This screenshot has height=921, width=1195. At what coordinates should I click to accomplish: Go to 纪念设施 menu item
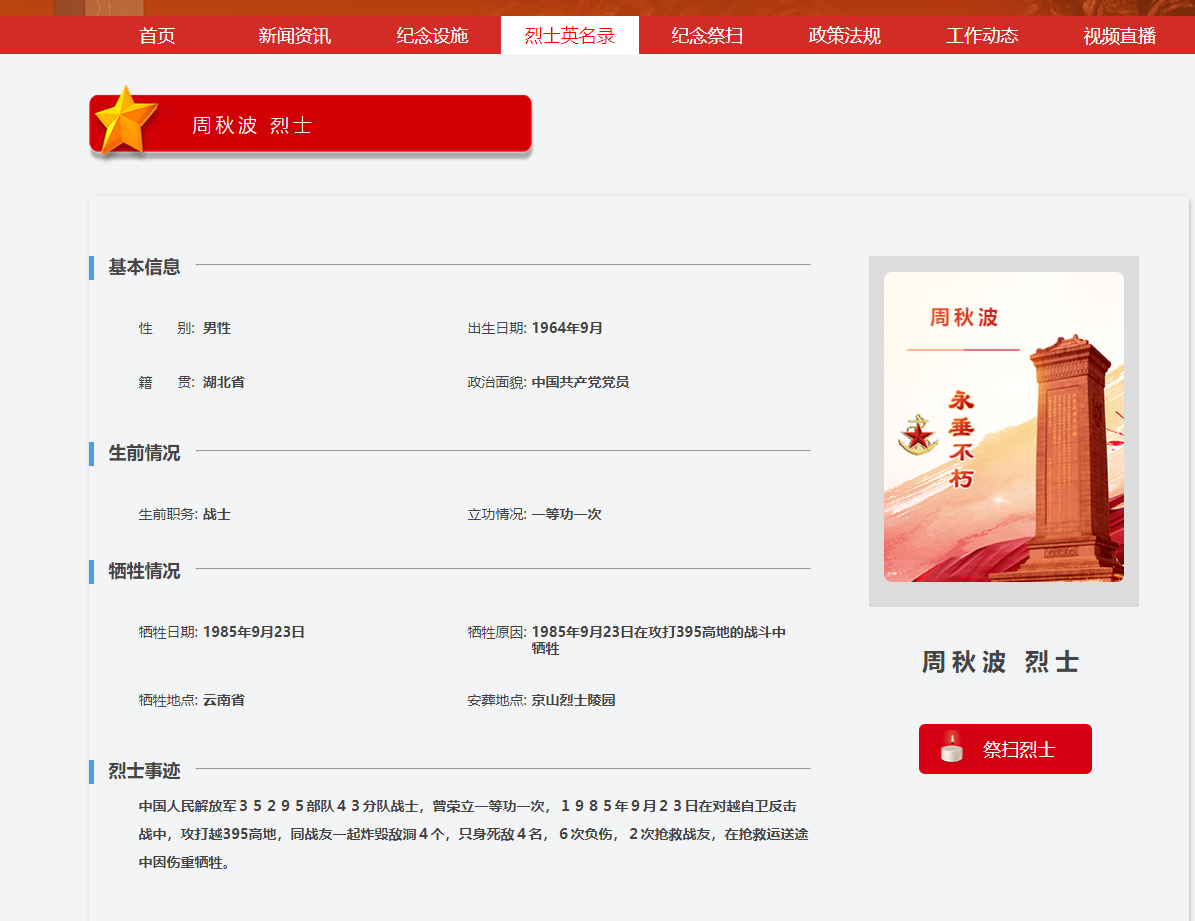(432, 36)
